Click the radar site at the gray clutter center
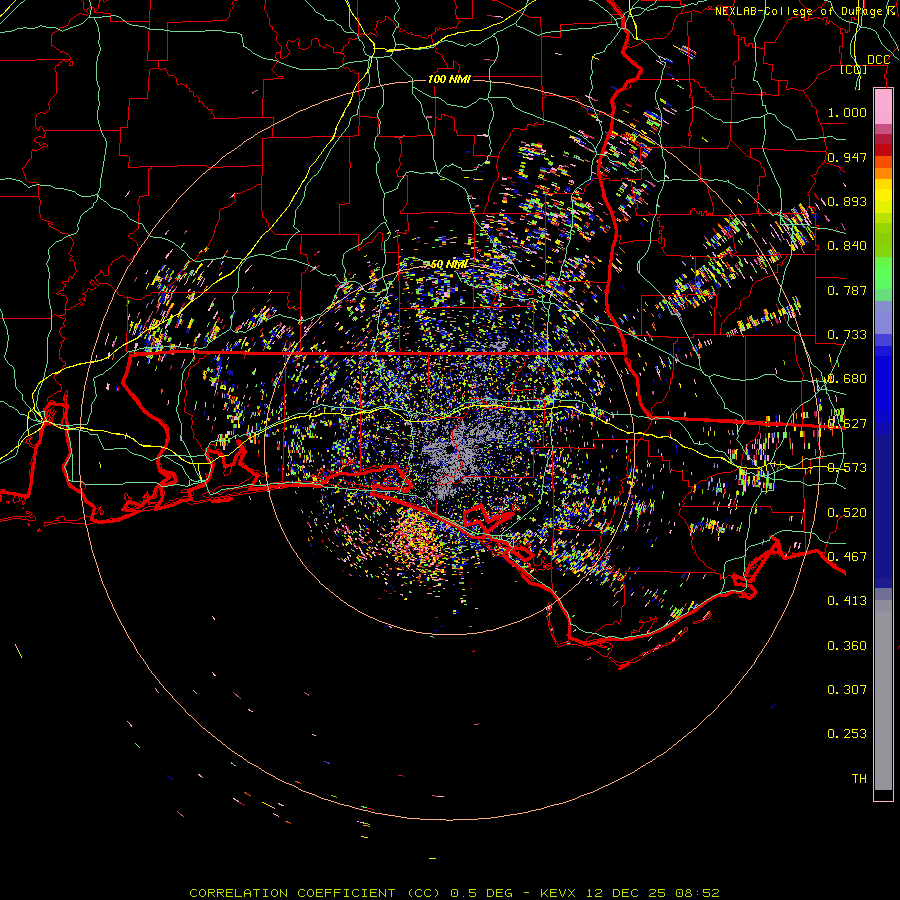 [449, 450]
